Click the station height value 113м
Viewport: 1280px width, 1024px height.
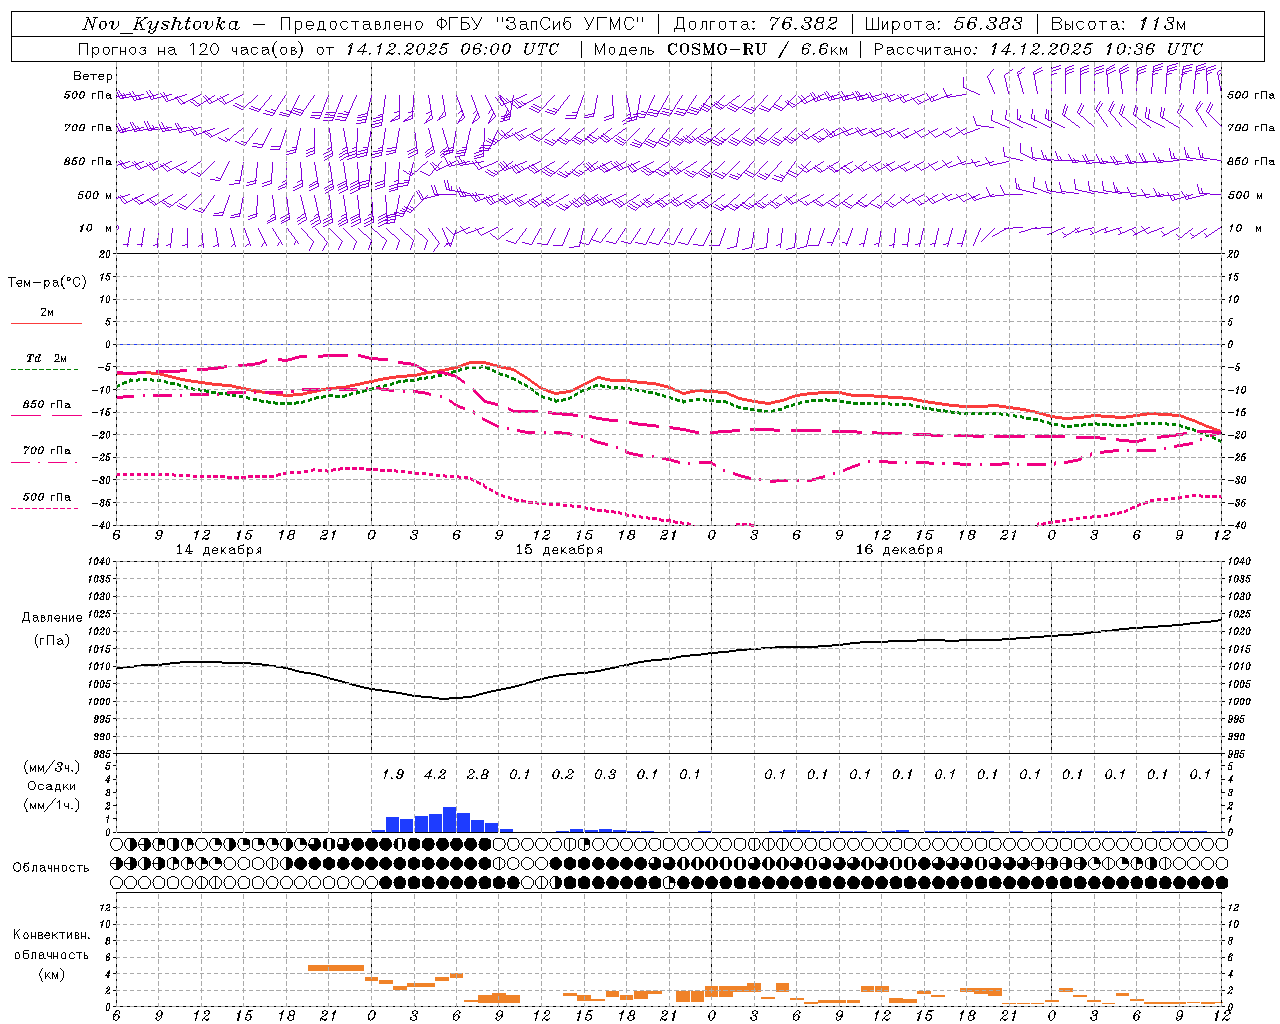pos(1162,24)
